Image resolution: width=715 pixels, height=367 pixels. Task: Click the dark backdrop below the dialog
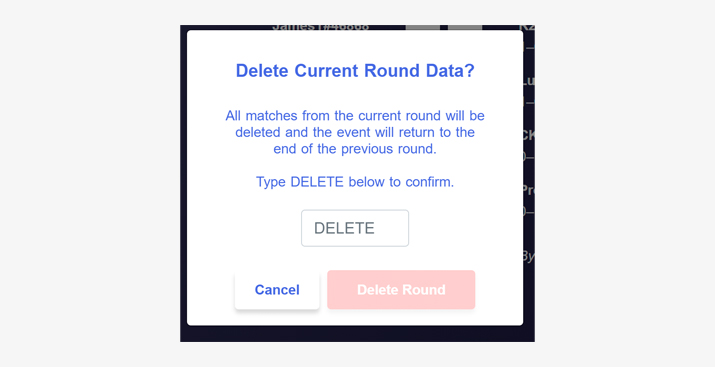[x=357, y=334]
